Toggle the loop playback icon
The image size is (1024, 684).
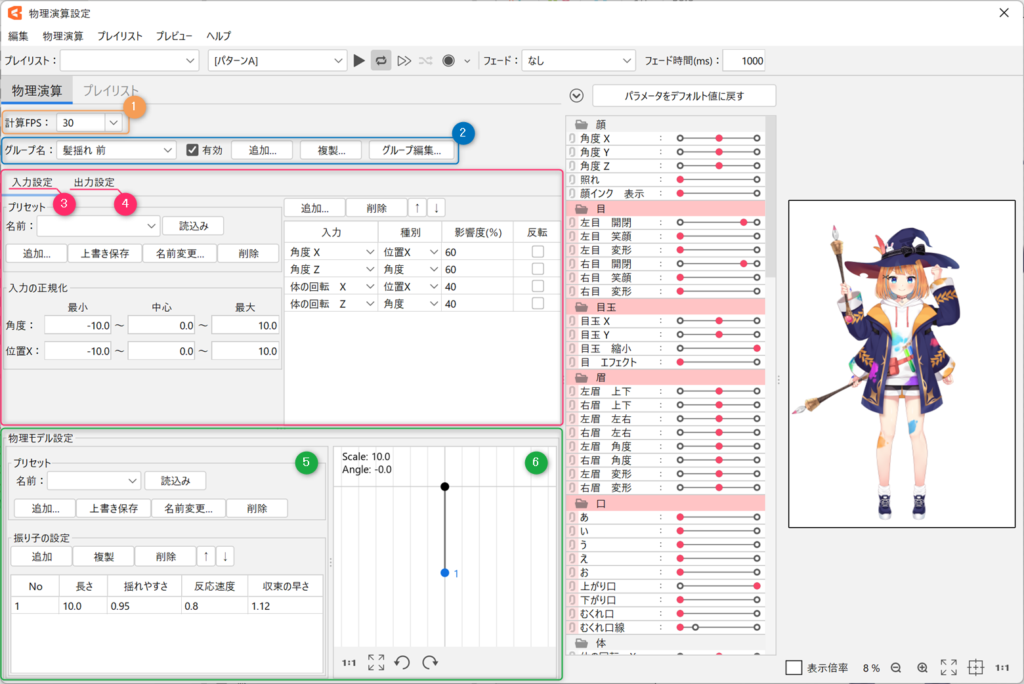tap(381, 61)
